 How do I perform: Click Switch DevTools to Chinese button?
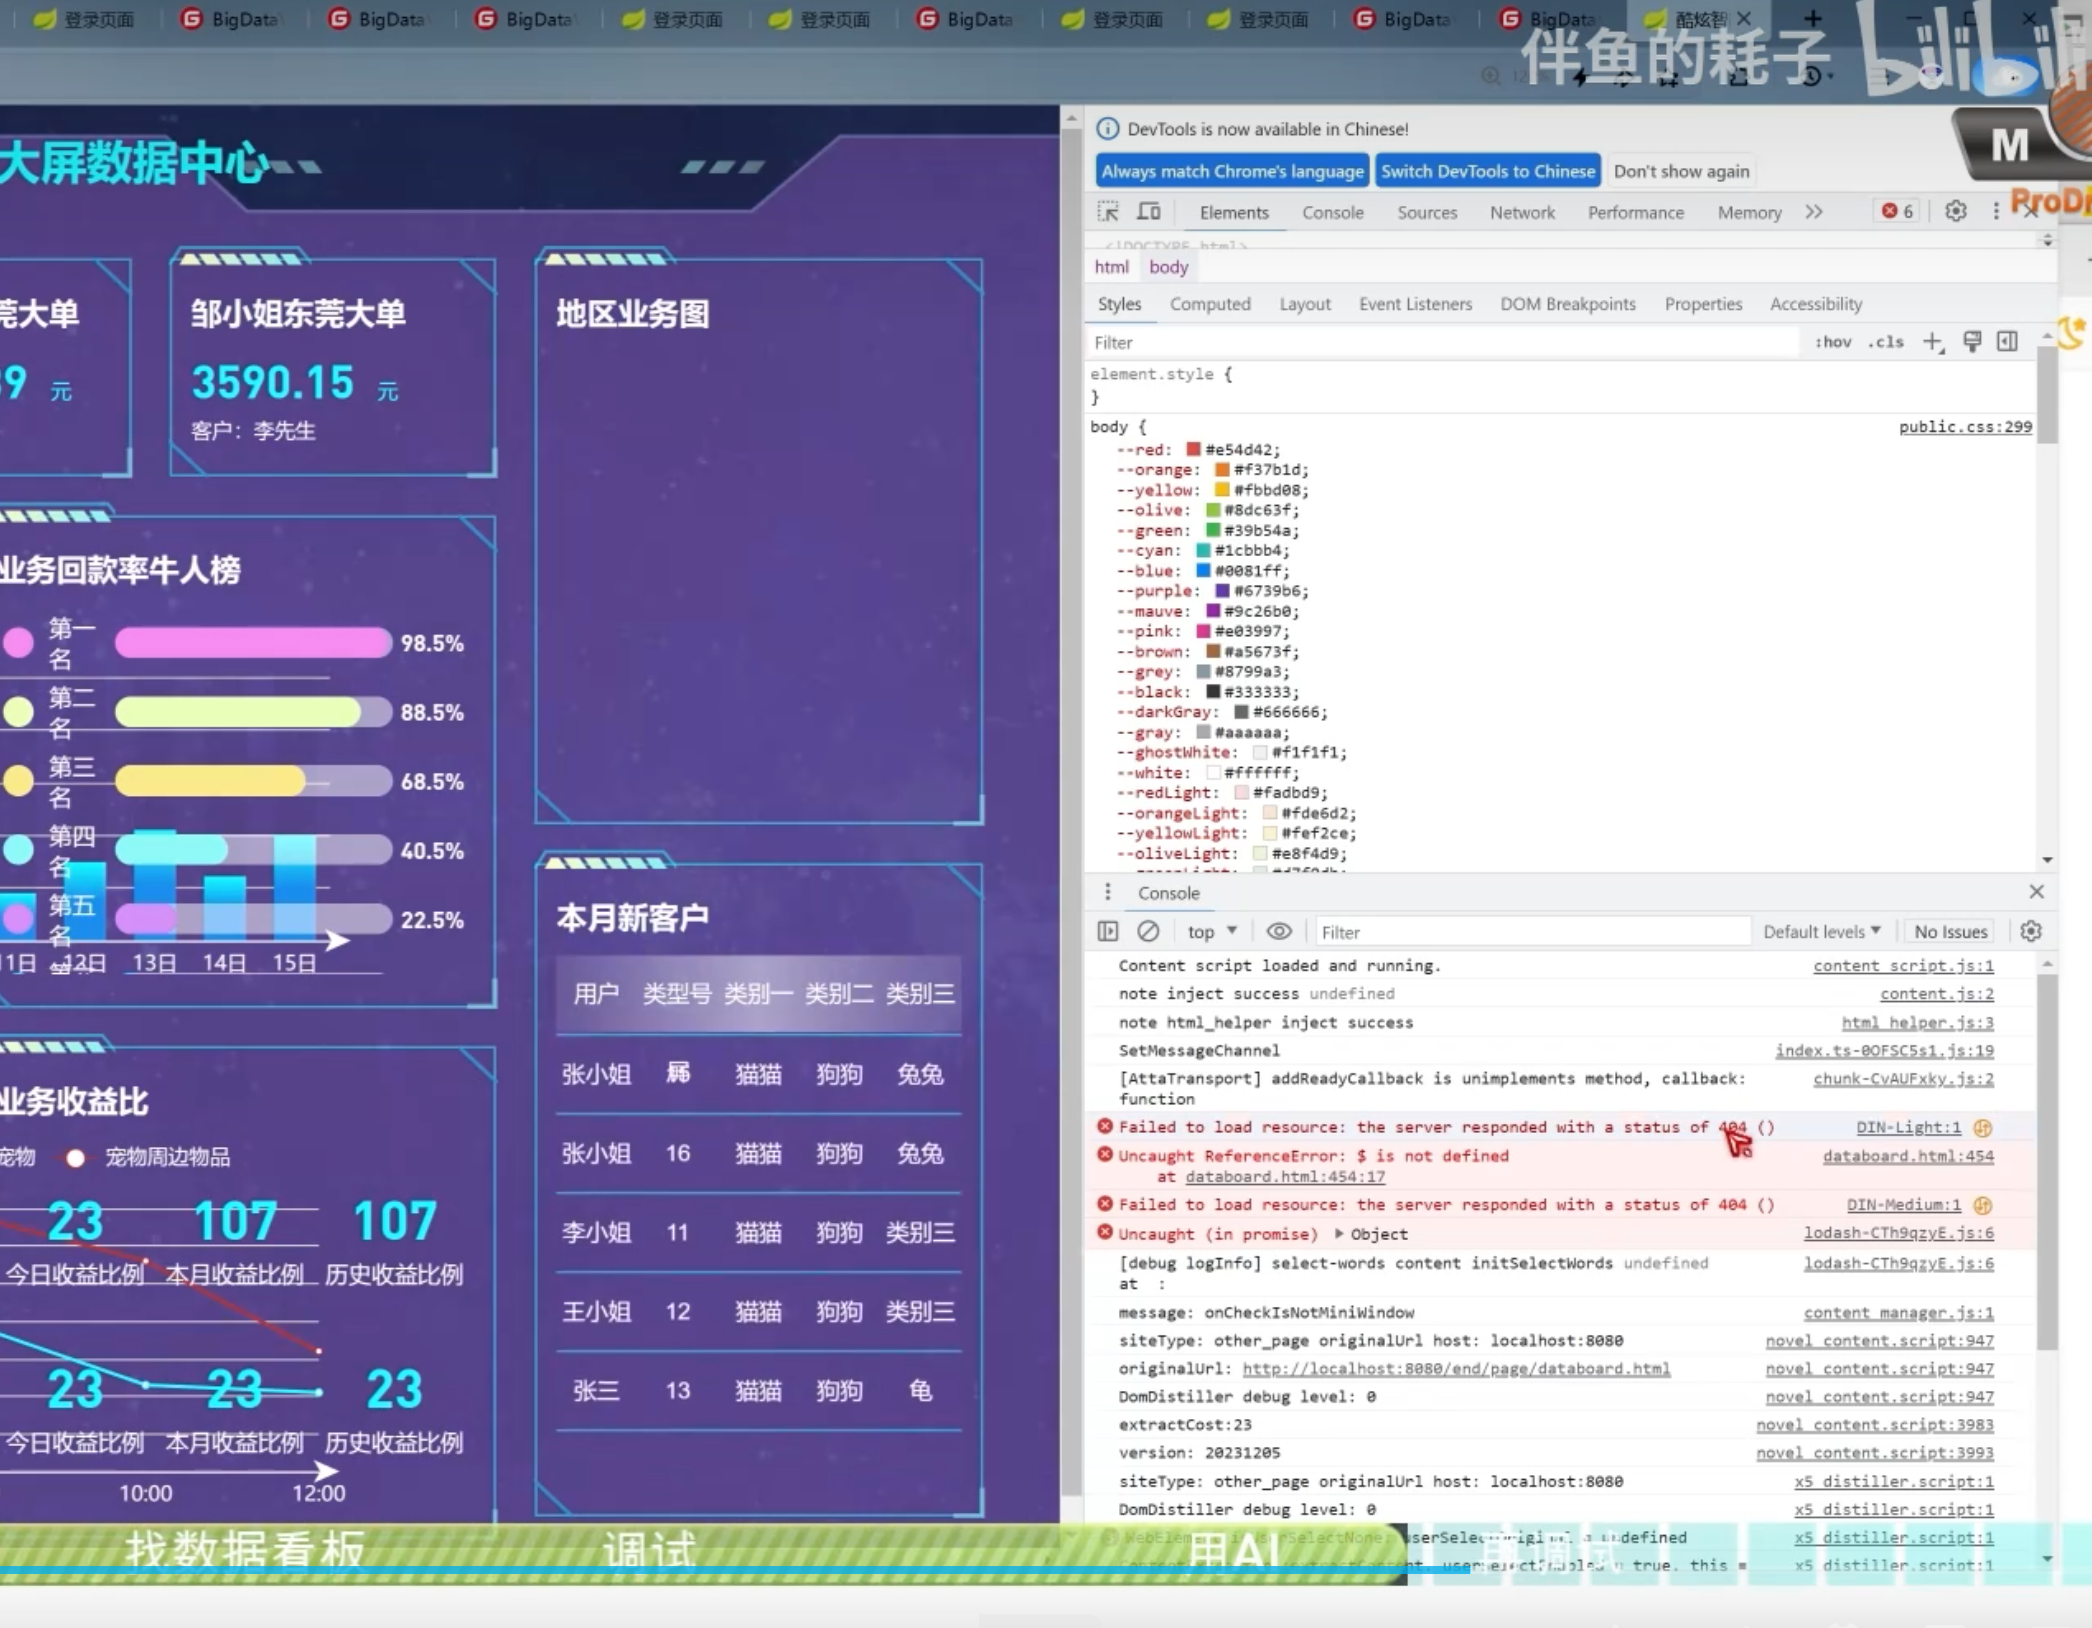(1488, 170)
